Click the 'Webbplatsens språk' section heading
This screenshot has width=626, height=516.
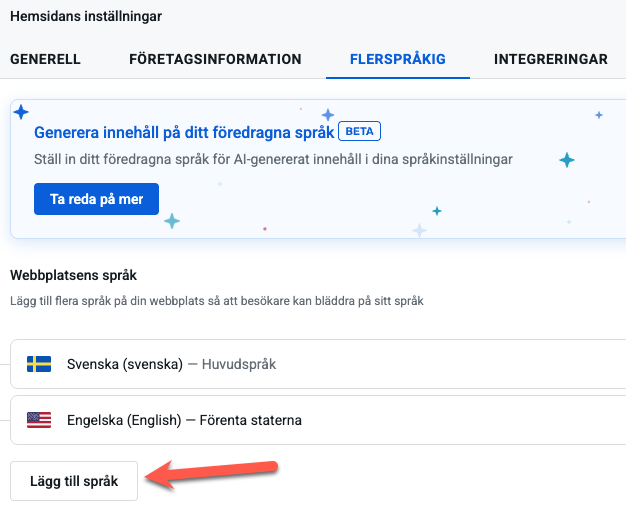[x=73, y=275]
